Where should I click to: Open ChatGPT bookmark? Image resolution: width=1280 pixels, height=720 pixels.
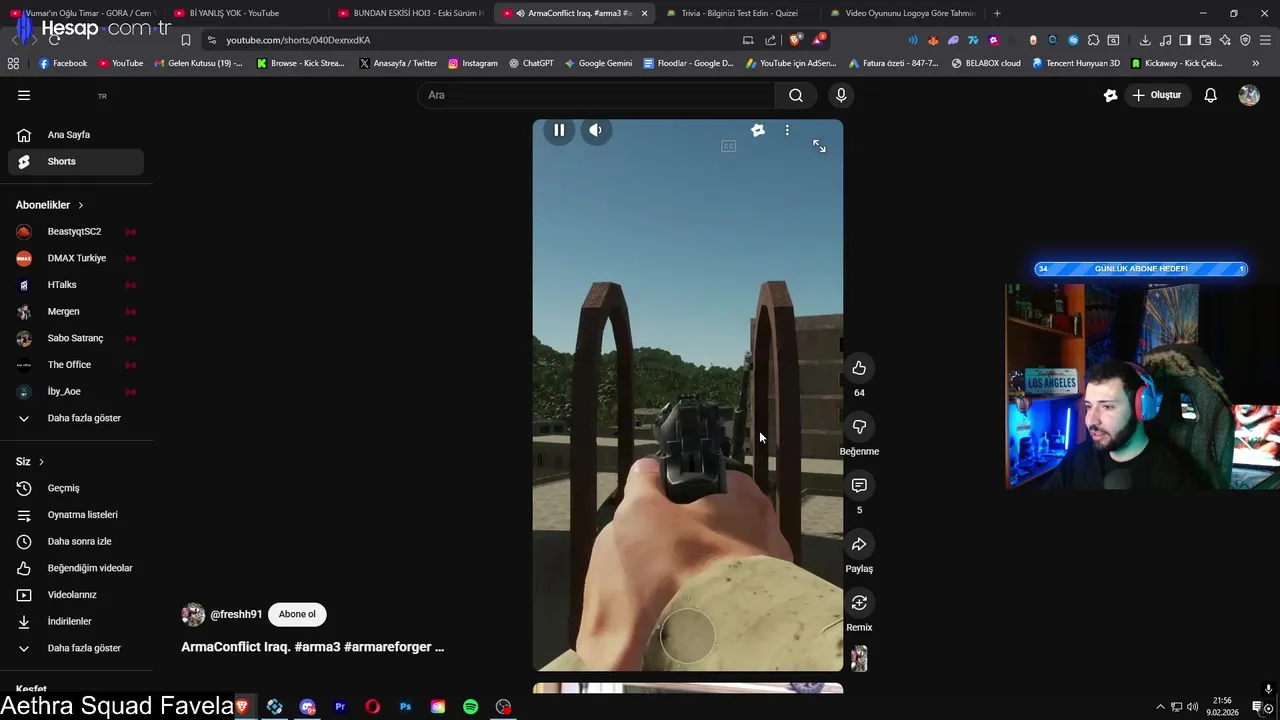coord(531,63)
